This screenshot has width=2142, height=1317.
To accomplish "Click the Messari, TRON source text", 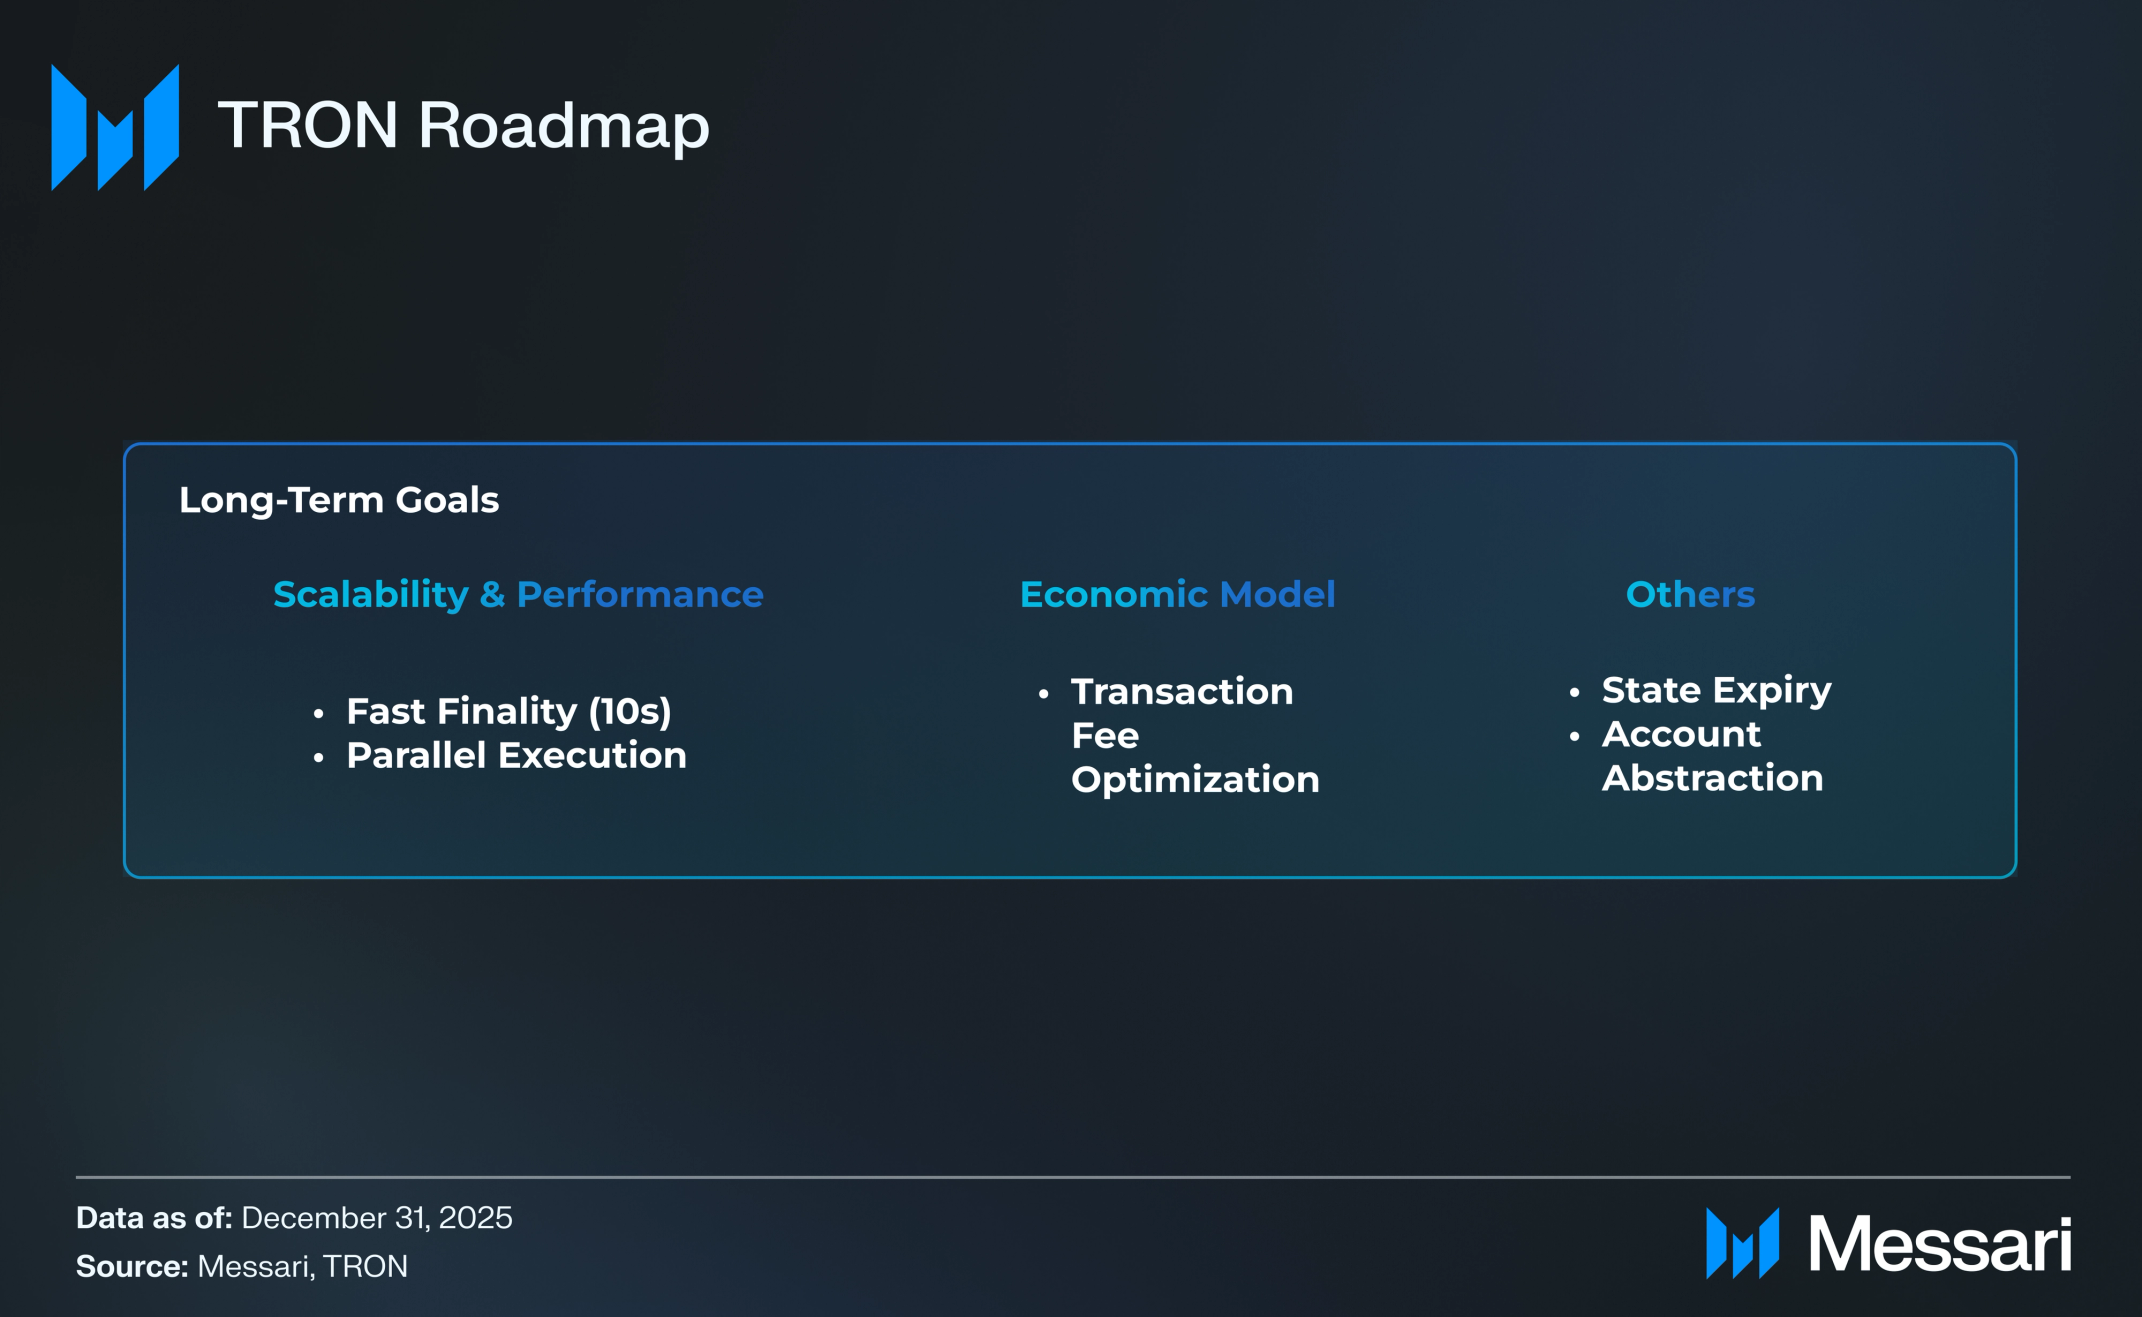I will coord(303,1267).
